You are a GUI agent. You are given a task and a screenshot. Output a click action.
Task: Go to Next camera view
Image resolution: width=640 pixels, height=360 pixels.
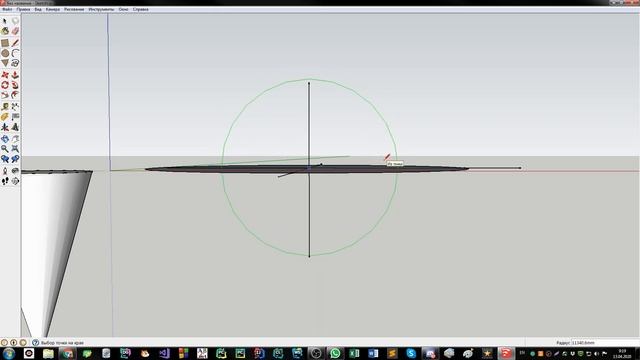(x=15, y=159)
